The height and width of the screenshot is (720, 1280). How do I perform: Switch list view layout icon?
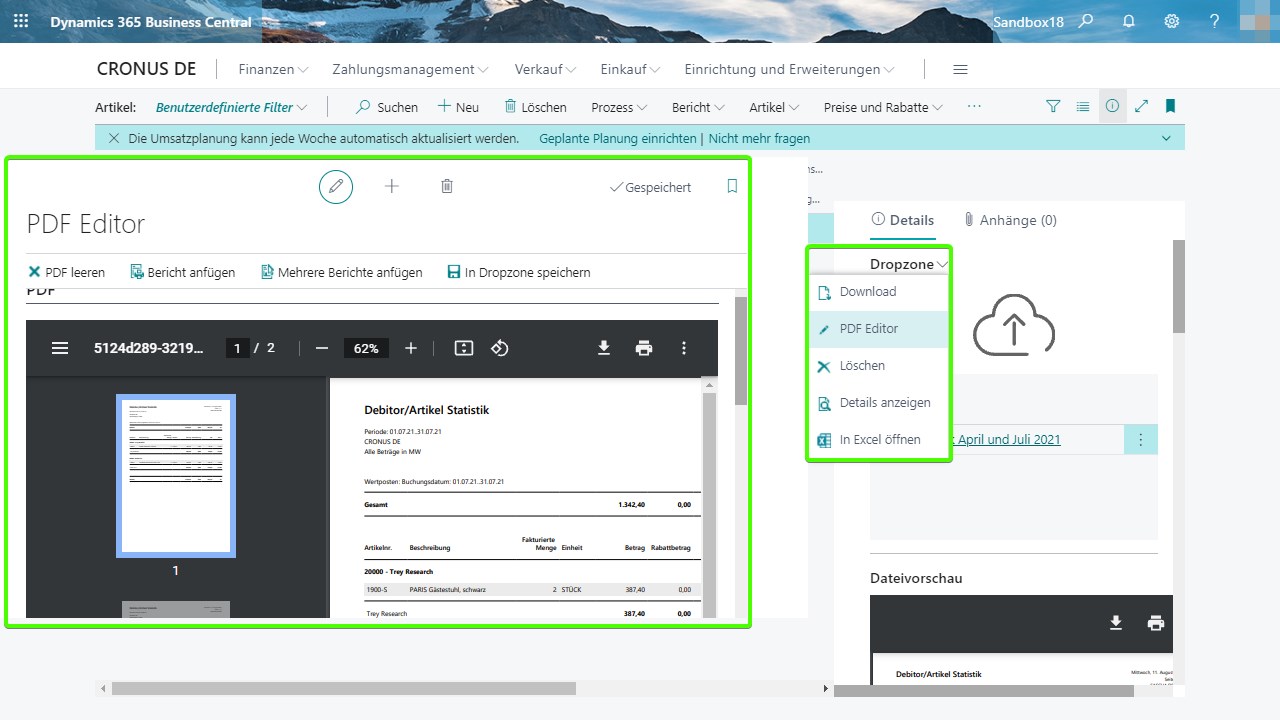tap(1083, 106)
